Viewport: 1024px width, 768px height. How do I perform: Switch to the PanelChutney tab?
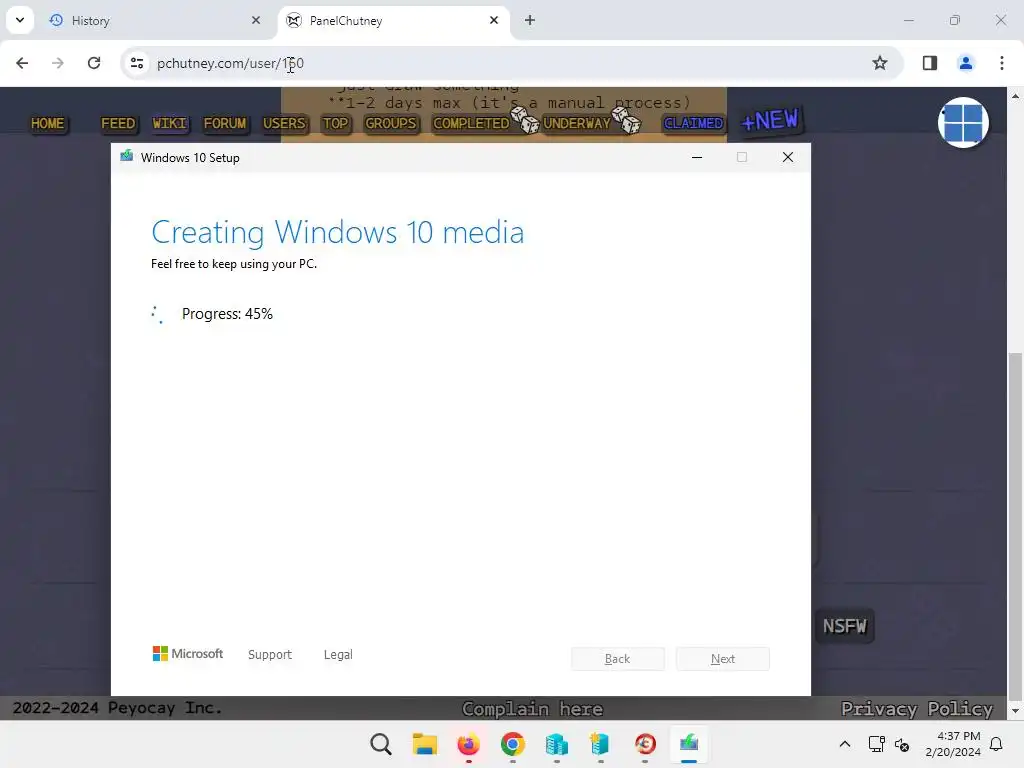tap(394, 20)
